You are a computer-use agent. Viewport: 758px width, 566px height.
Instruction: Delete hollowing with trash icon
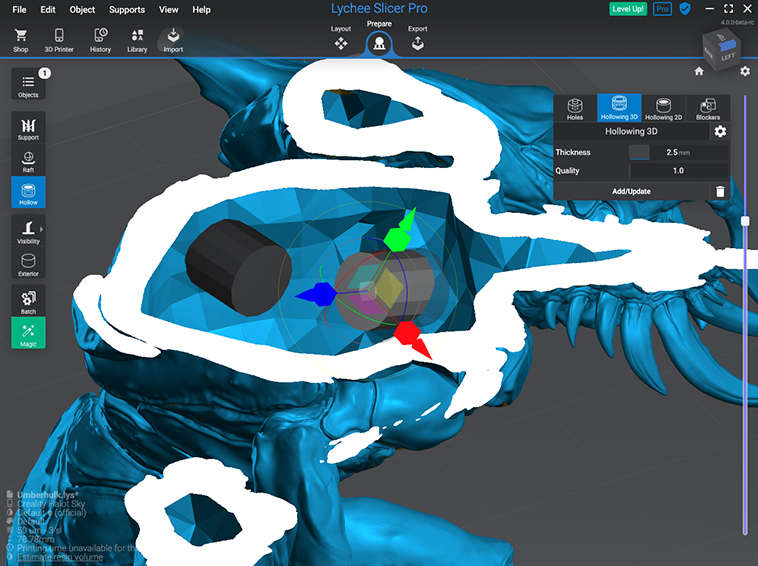click(720, 191)
